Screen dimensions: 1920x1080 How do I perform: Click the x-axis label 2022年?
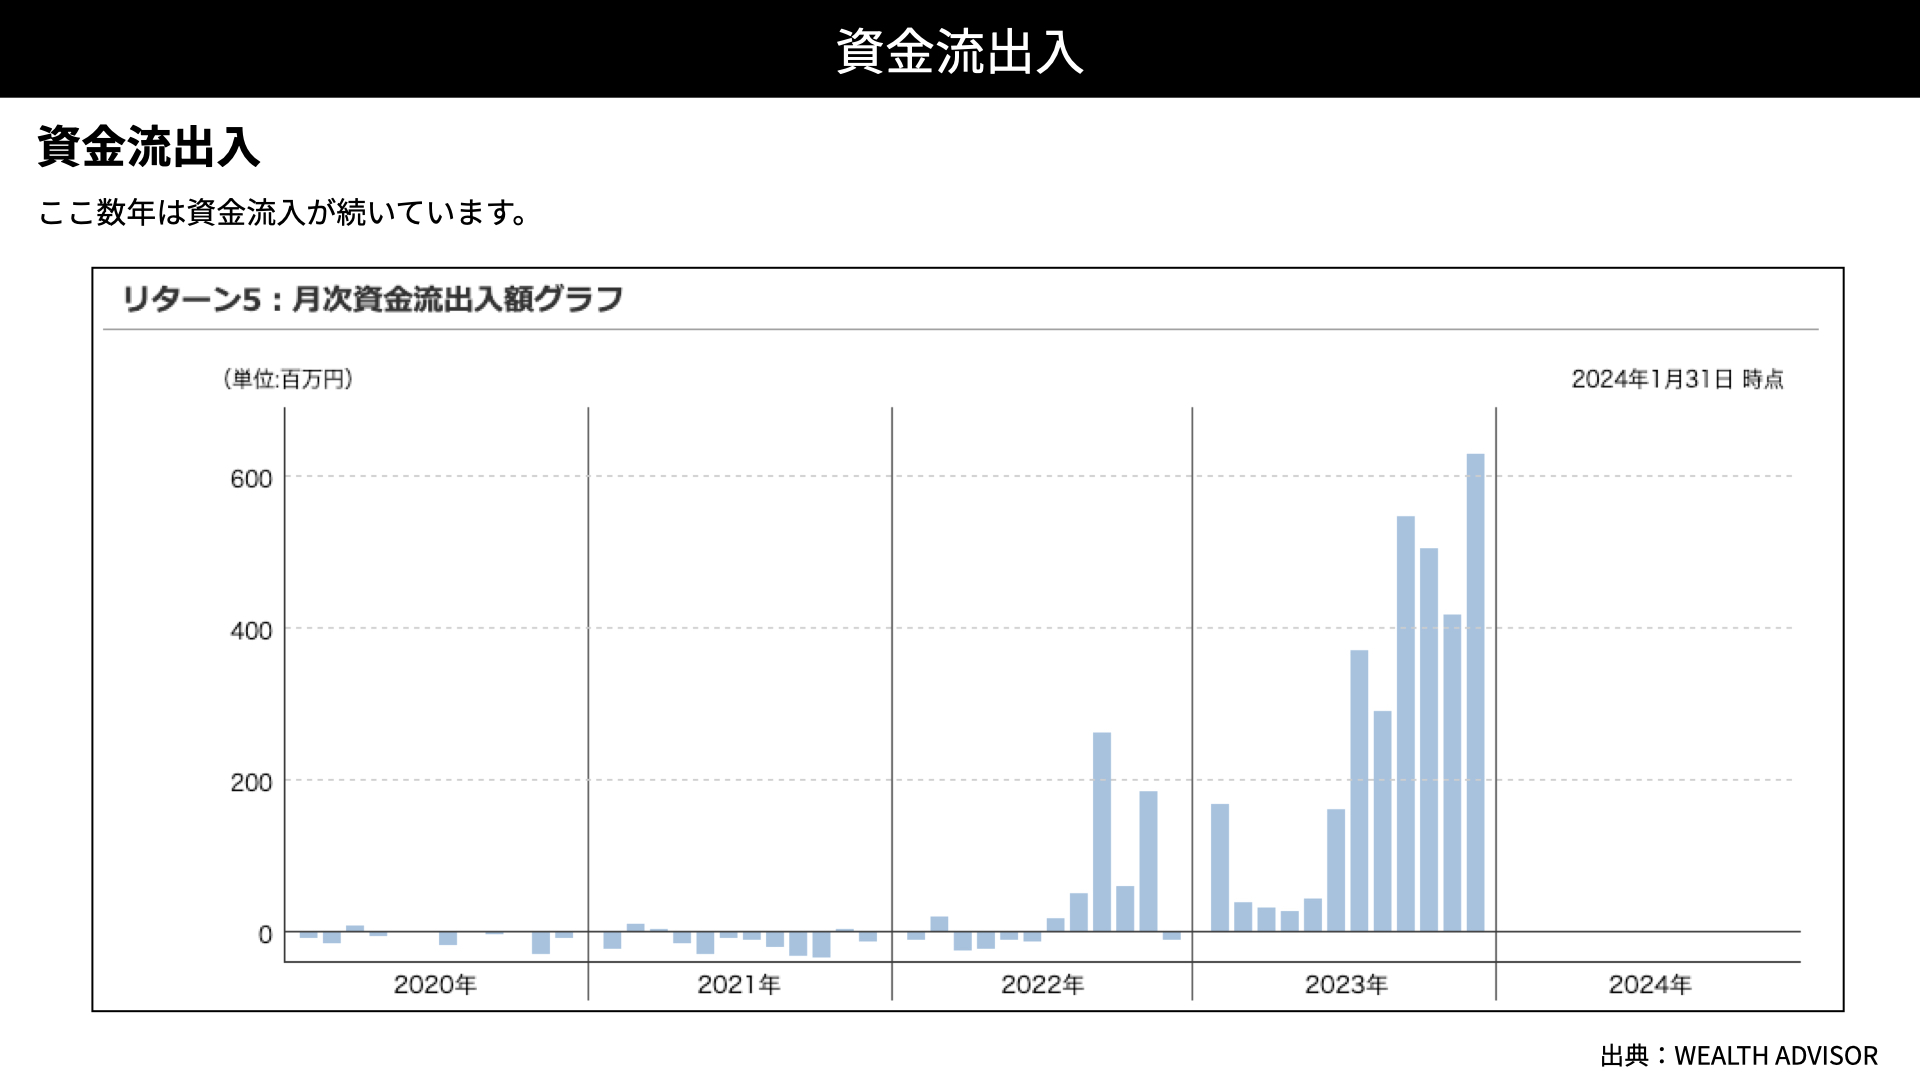[1043, 985]
